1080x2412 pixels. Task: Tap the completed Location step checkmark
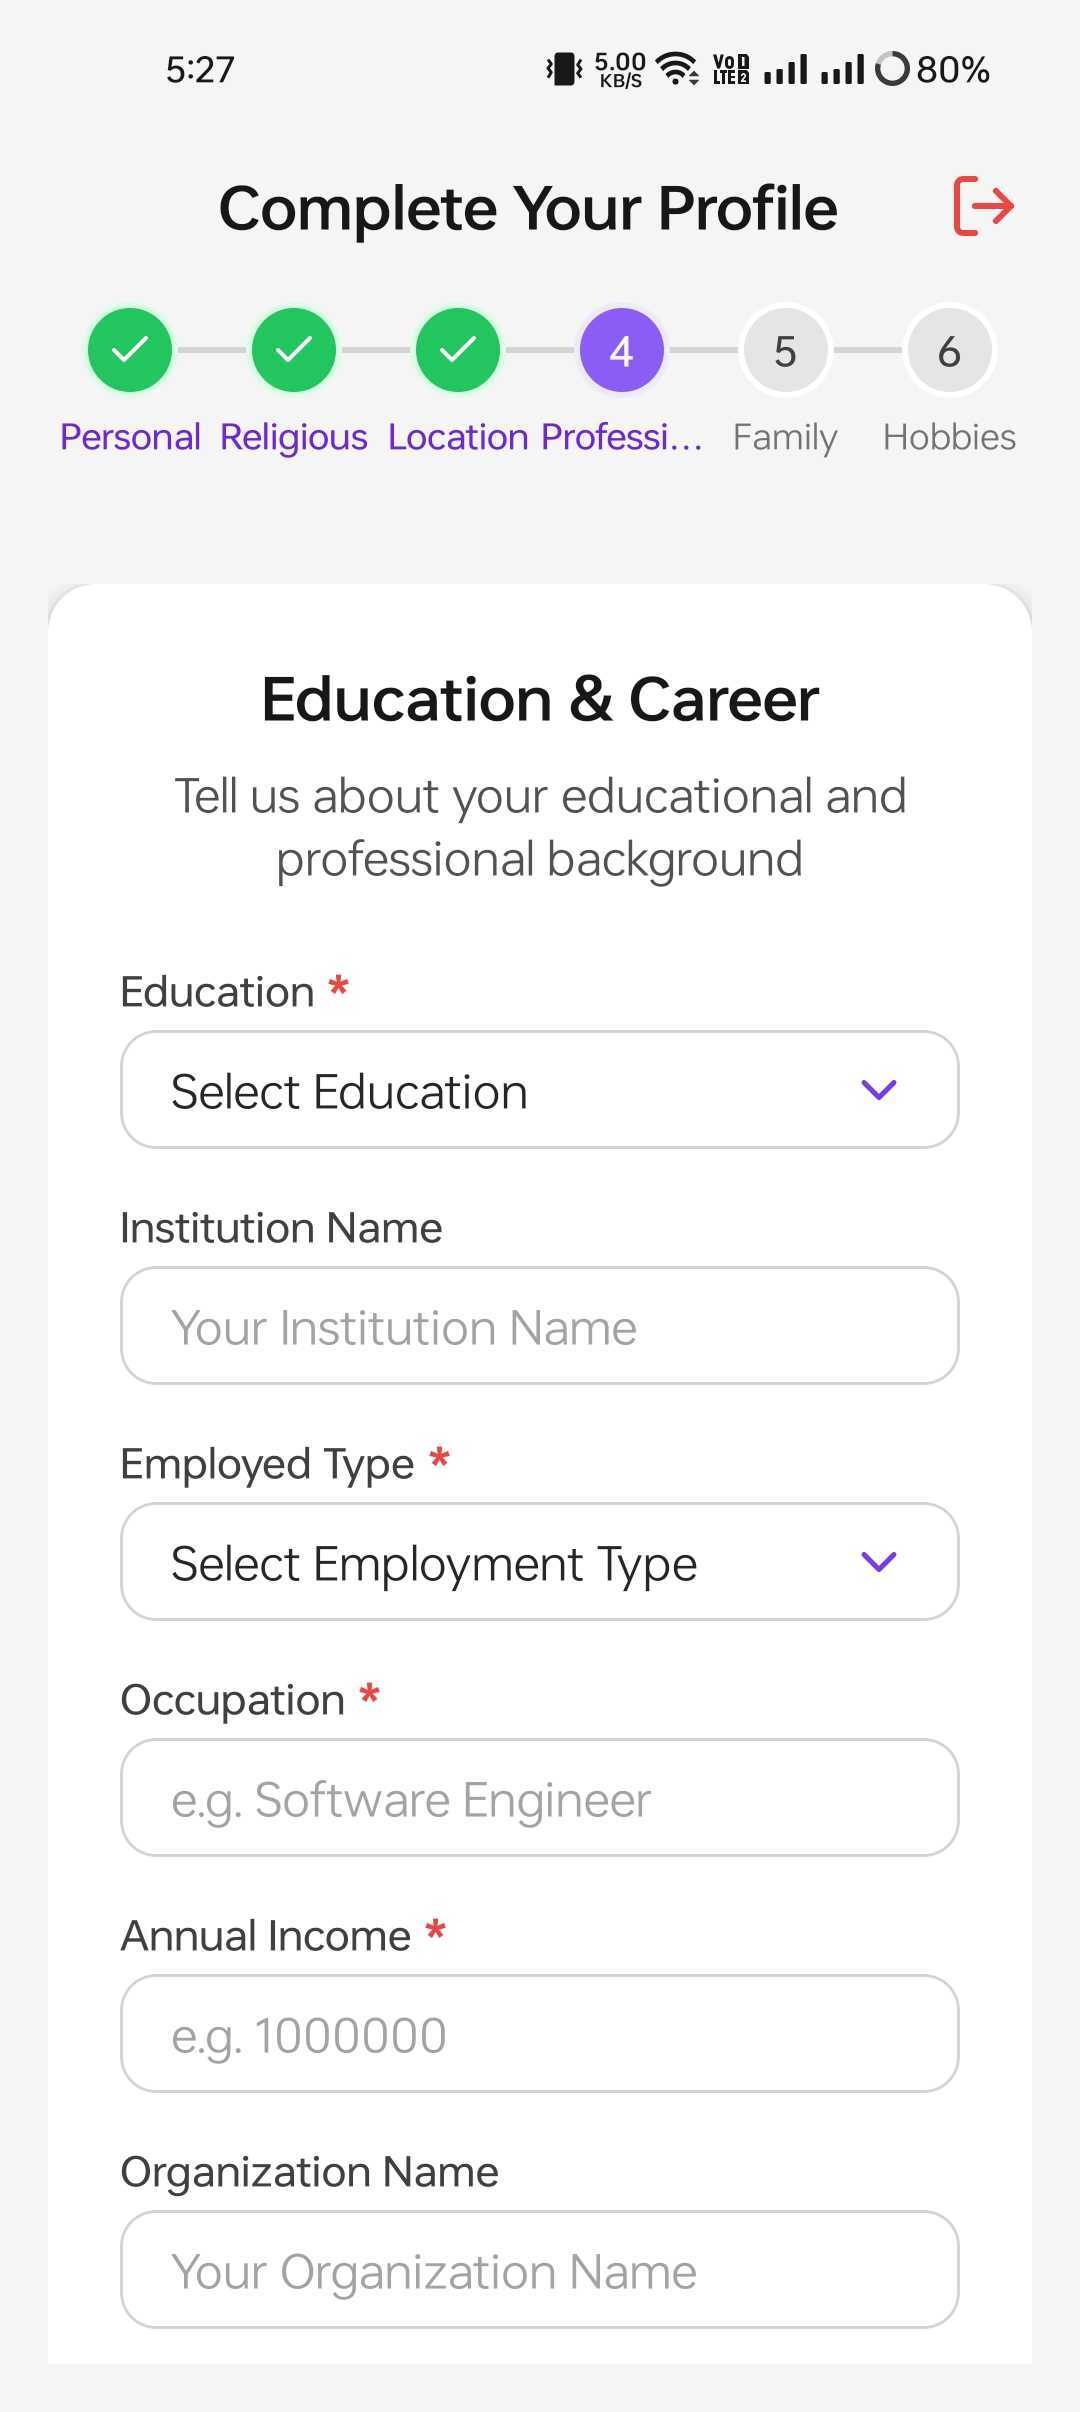[458, 350]
